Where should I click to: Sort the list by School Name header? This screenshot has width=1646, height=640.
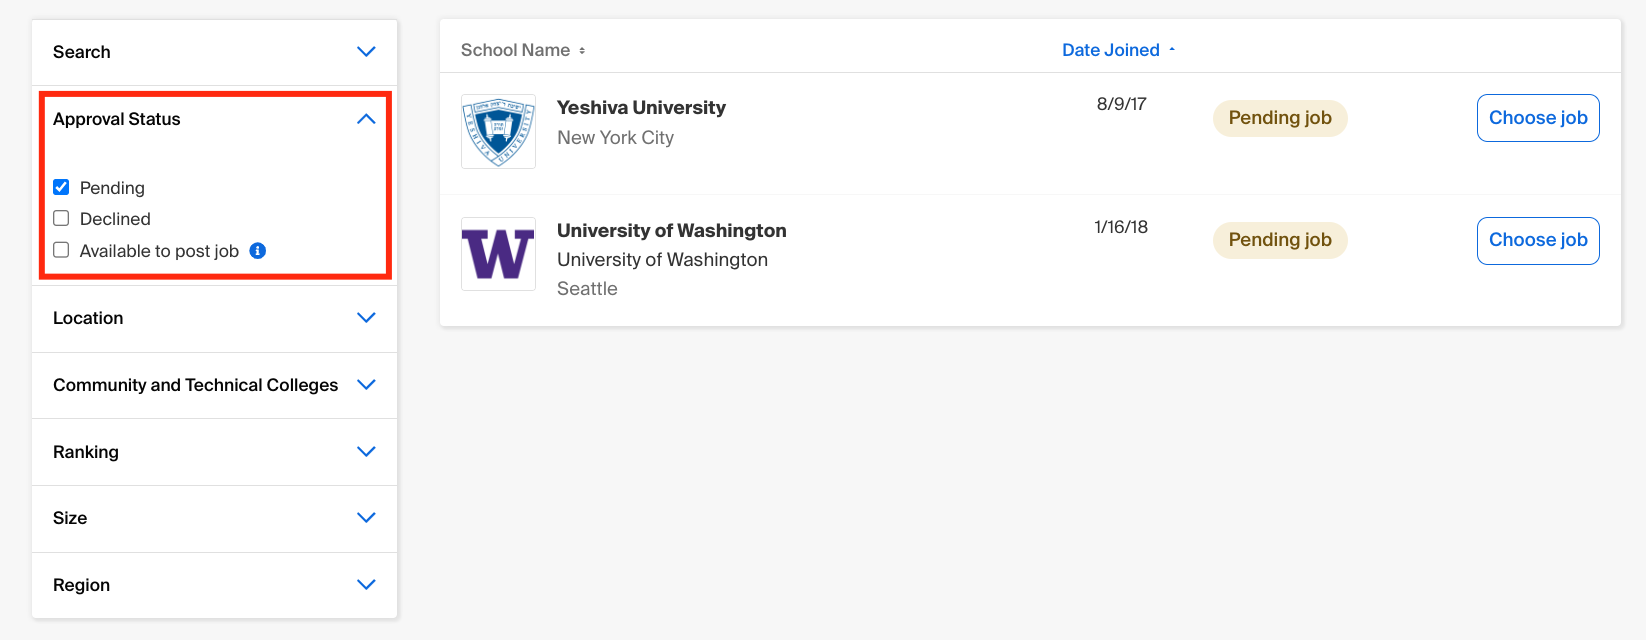(x=515, y=50)
